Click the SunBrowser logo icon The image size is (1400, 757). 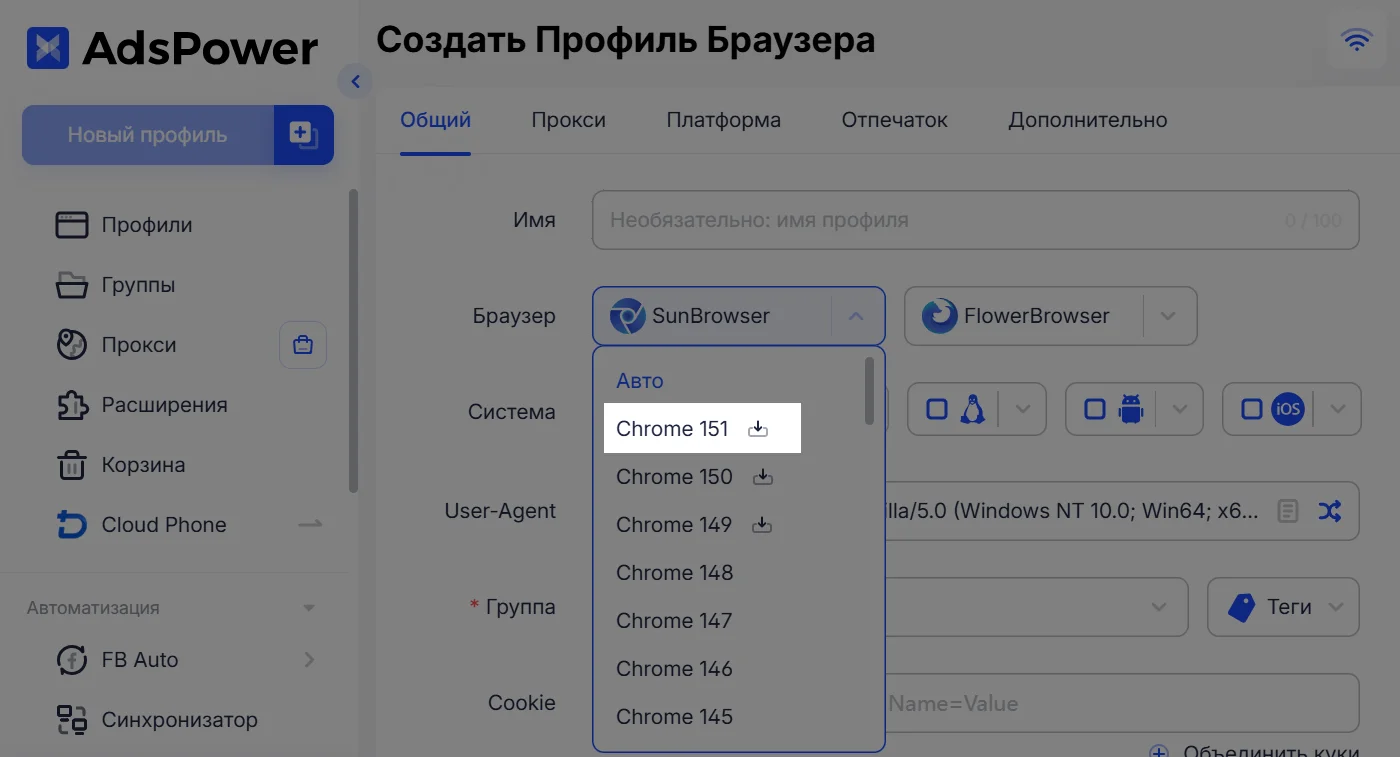click(x=627, y=316)
